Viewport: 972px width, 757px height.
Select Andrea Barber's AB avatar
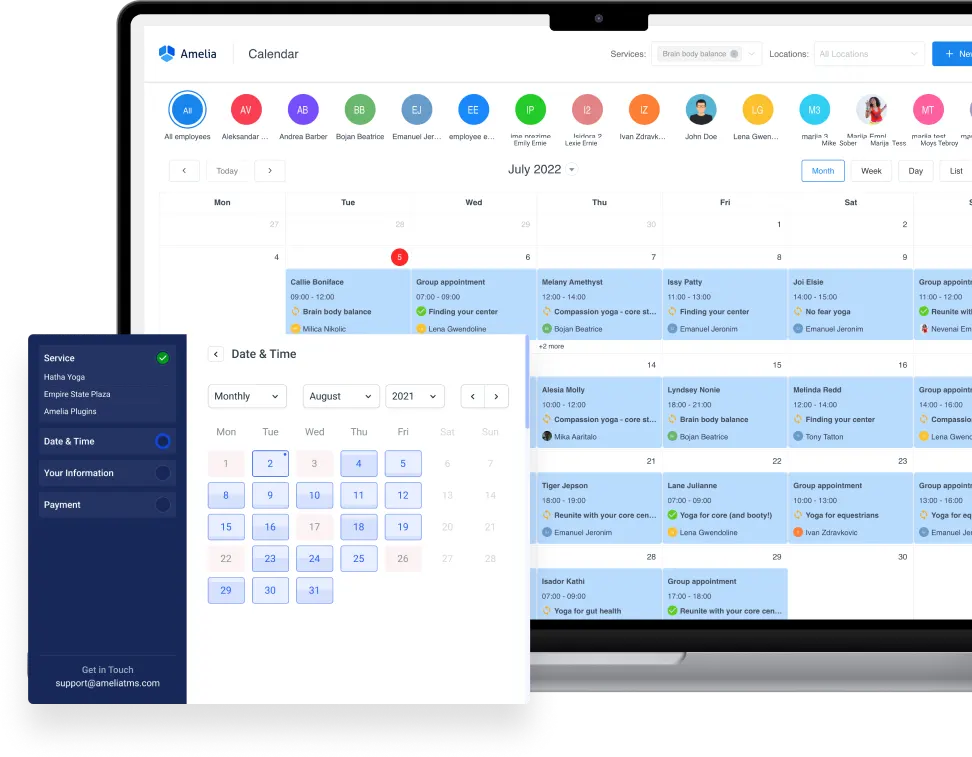[x=303, y=110]
